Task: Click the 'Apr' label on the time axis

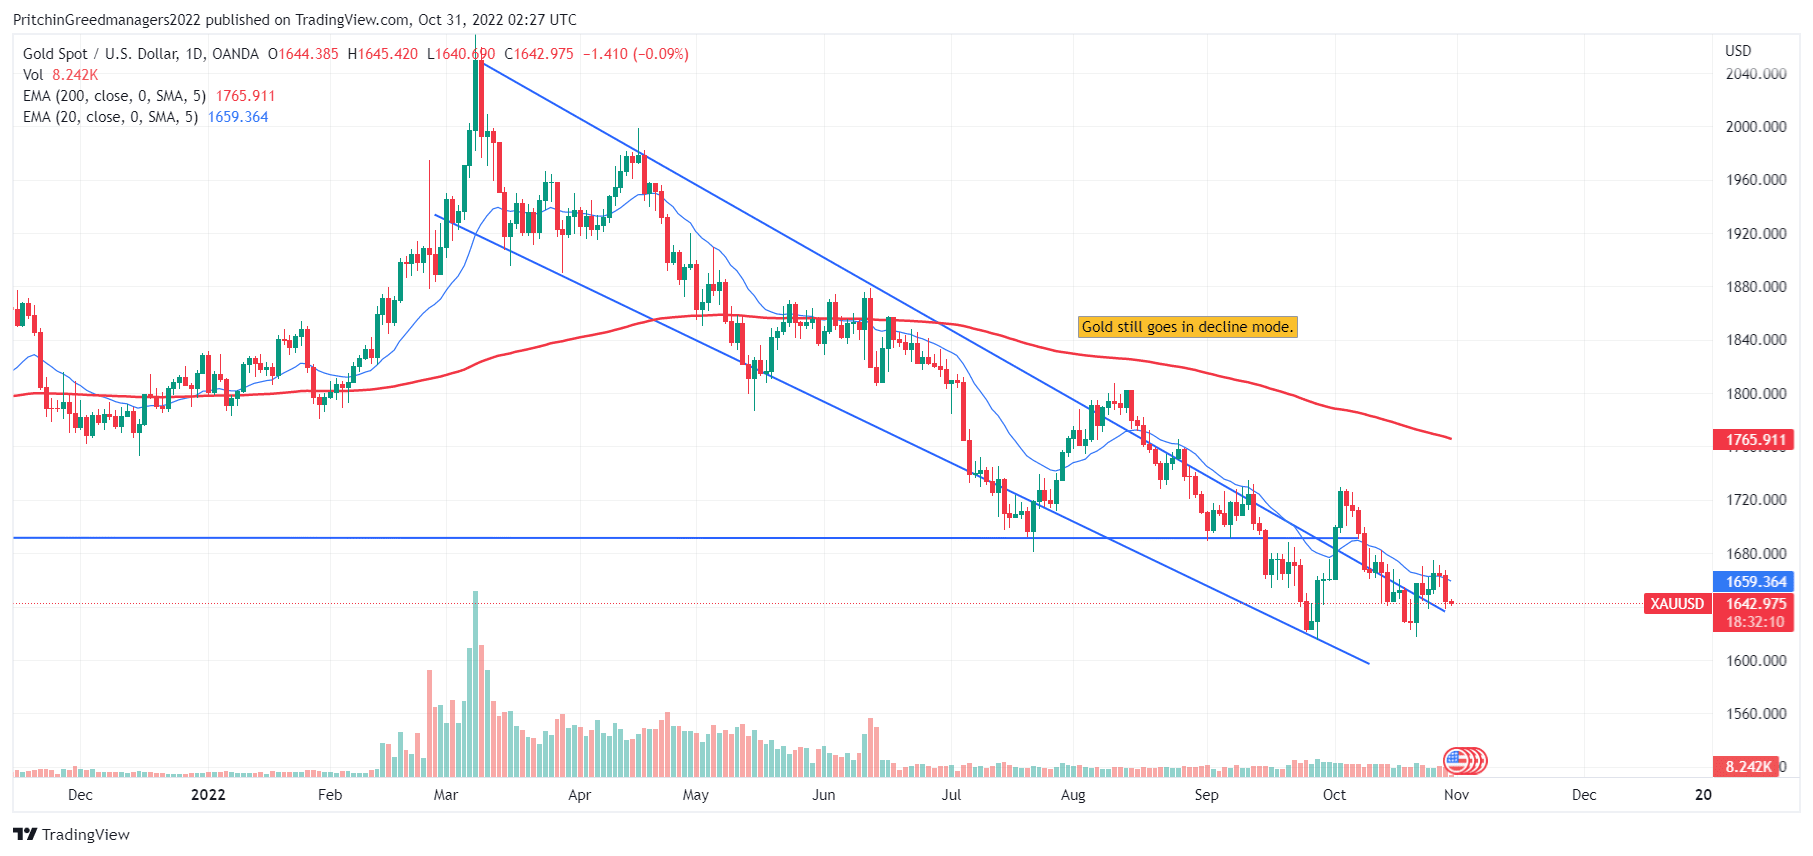Action: (579, 795)
